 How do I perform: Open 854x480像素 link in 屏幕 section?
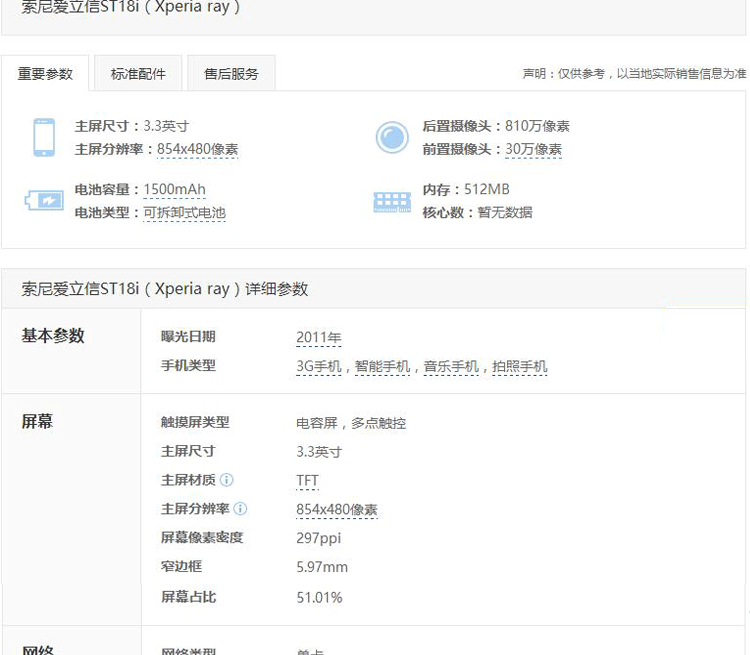(337, 510)
